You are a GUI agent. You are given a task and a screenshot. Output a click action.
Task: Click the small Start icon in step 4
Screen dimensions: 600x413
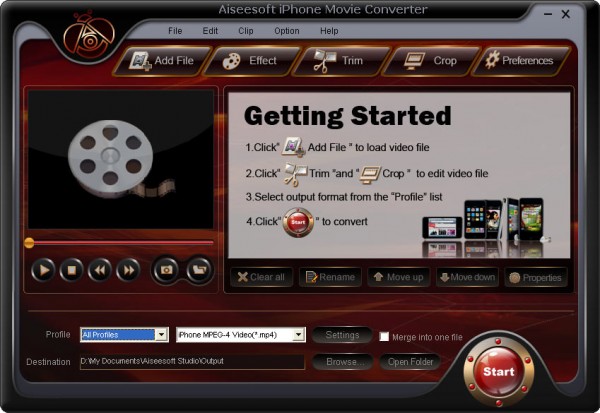(x=298, y=222)
